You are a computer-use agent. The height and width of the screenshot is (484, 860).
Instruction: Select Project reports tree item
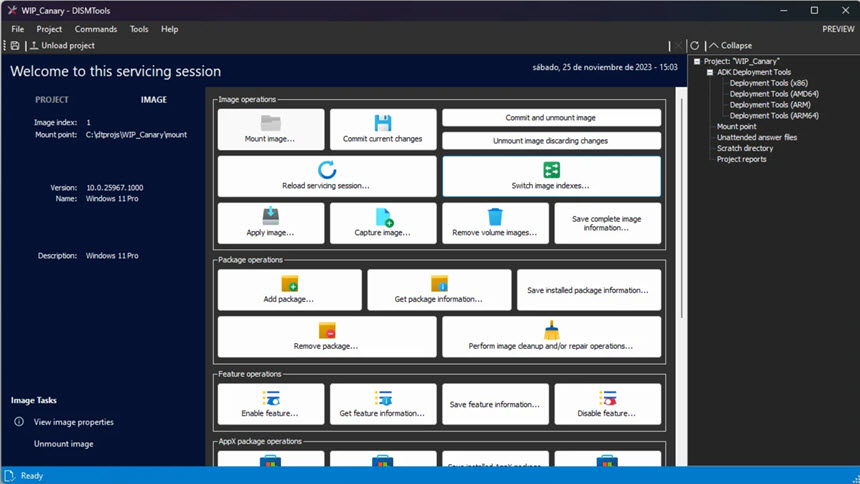point(742,160)
